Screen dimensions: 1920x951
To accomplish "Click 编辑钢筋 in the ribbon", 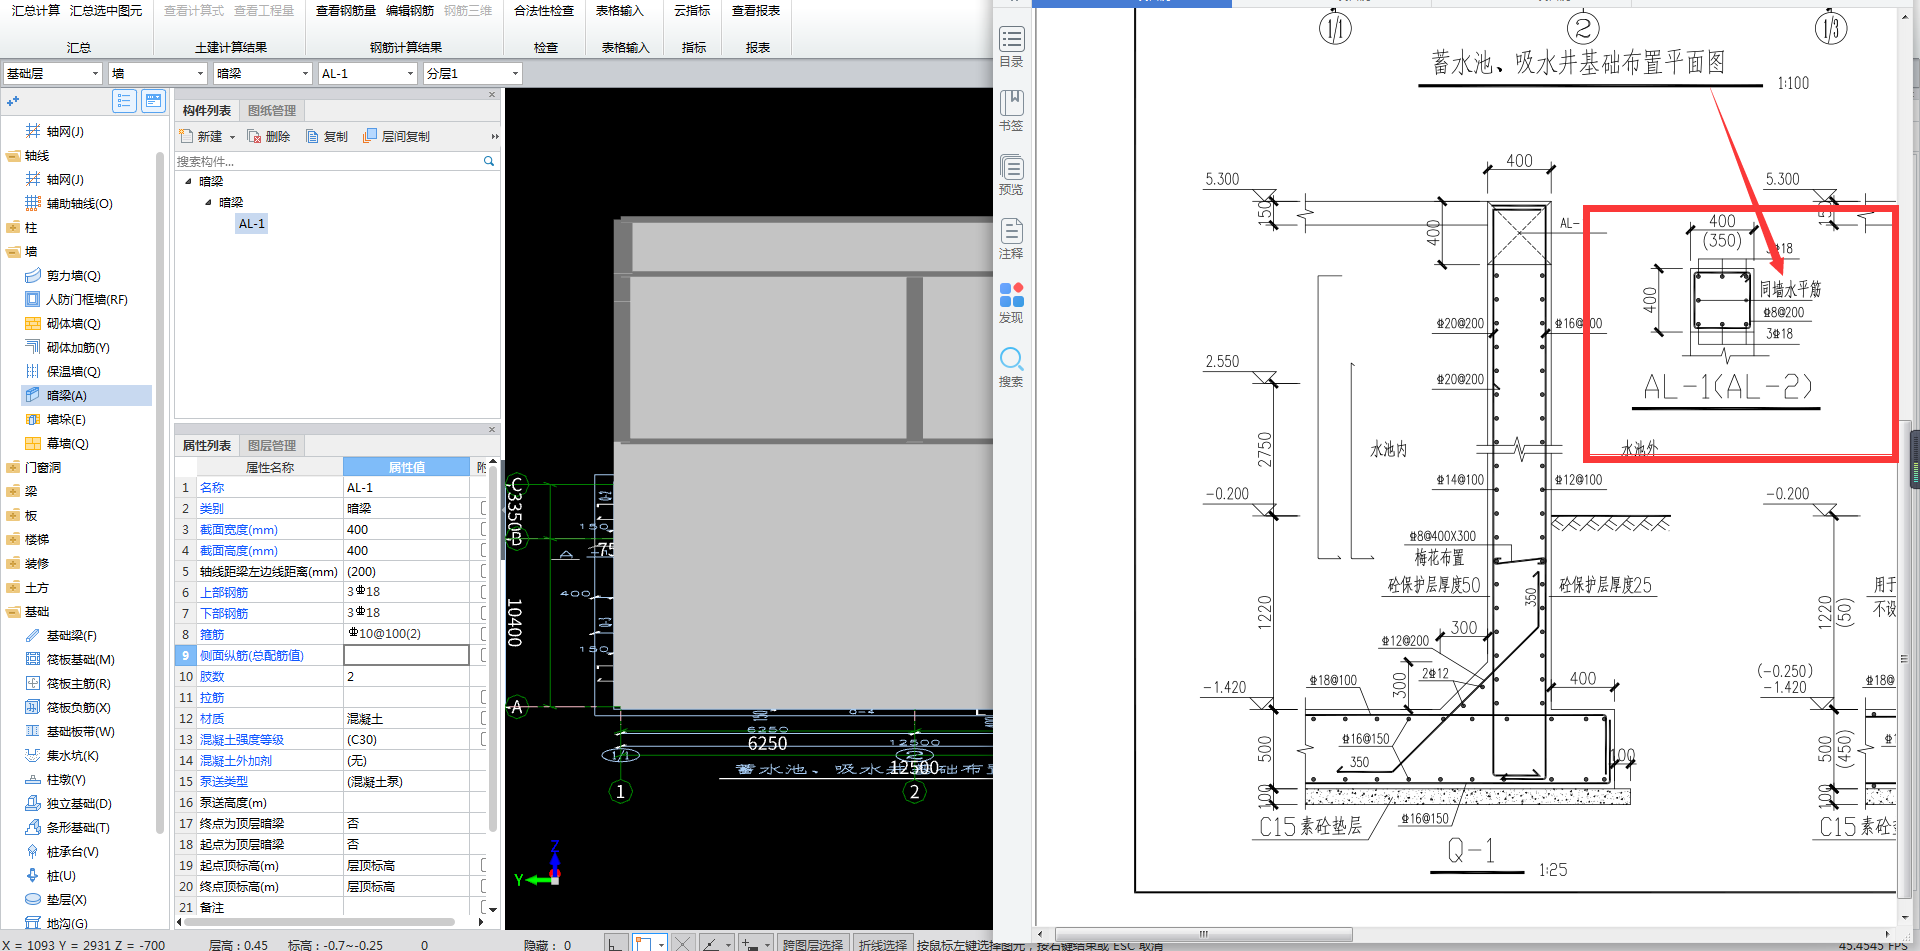I will click(410, 11).
